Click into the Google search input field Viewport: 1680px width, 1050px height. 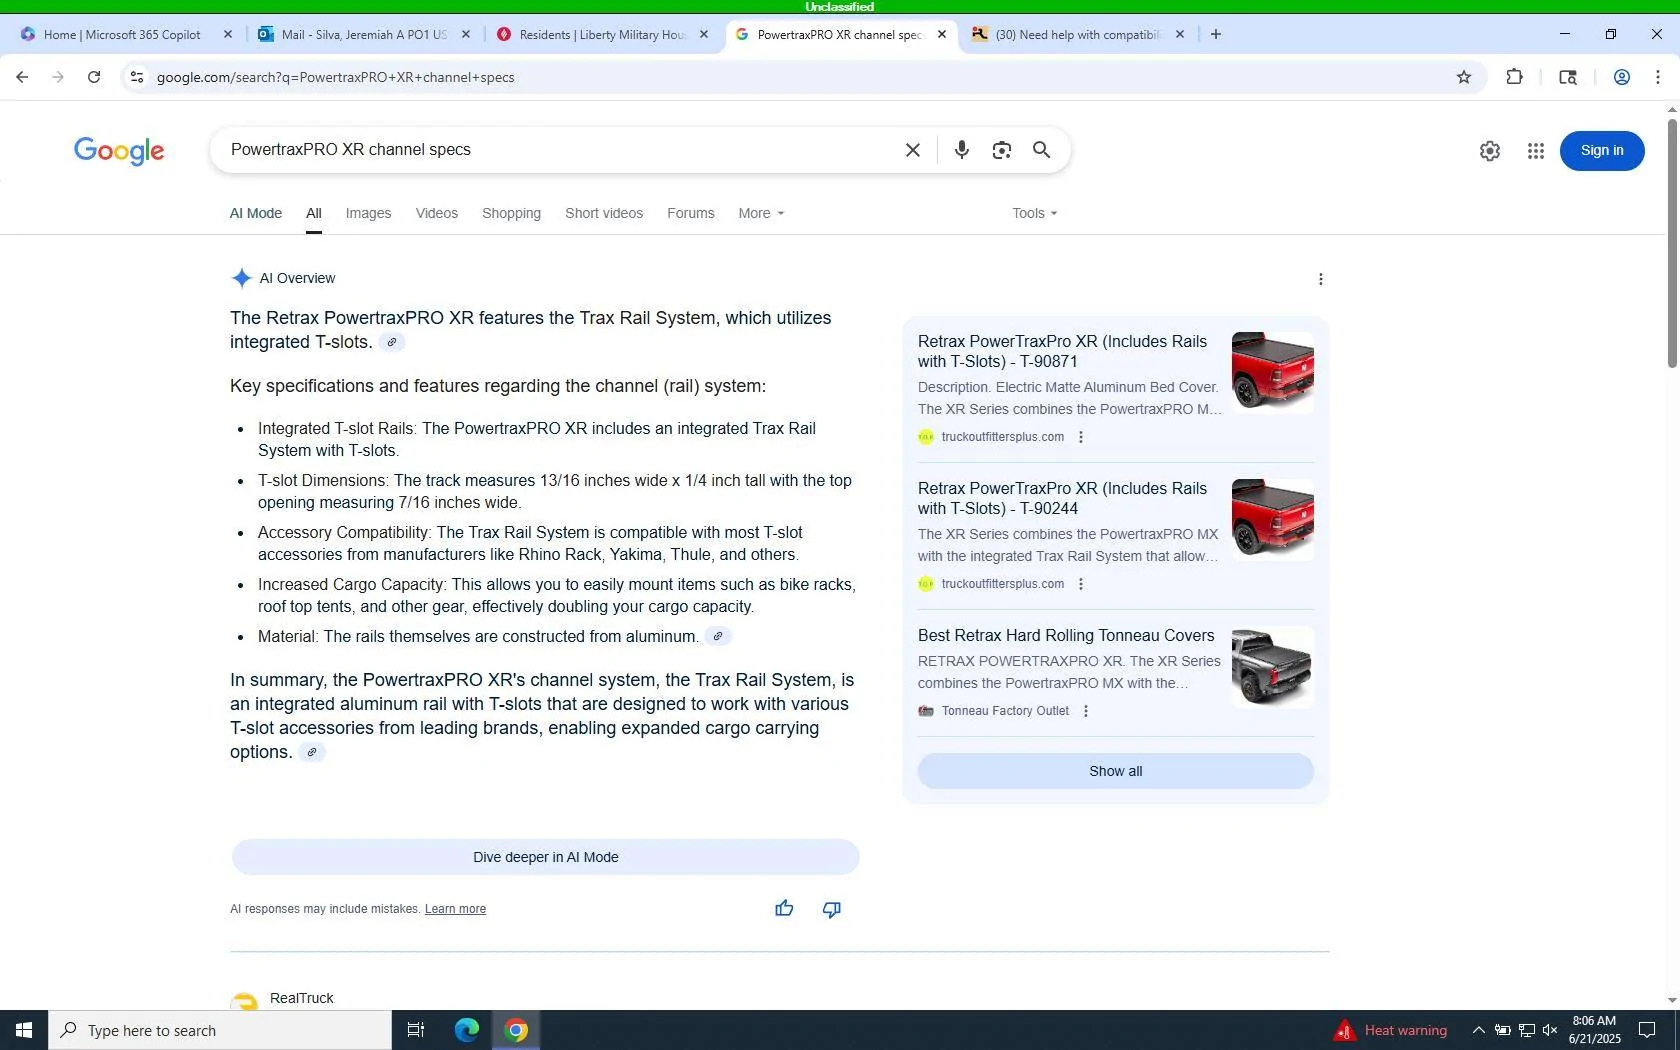point(560,150)
